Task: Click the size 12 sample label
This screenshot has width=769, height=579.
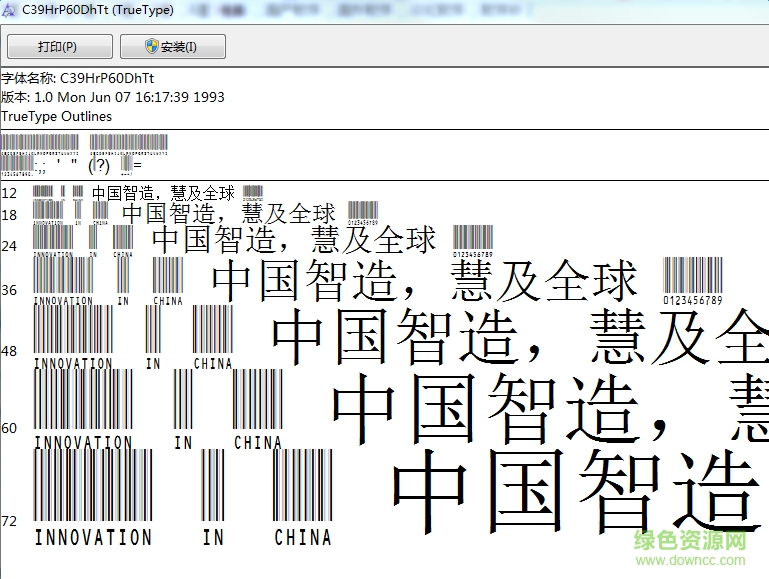Action: 9,193
